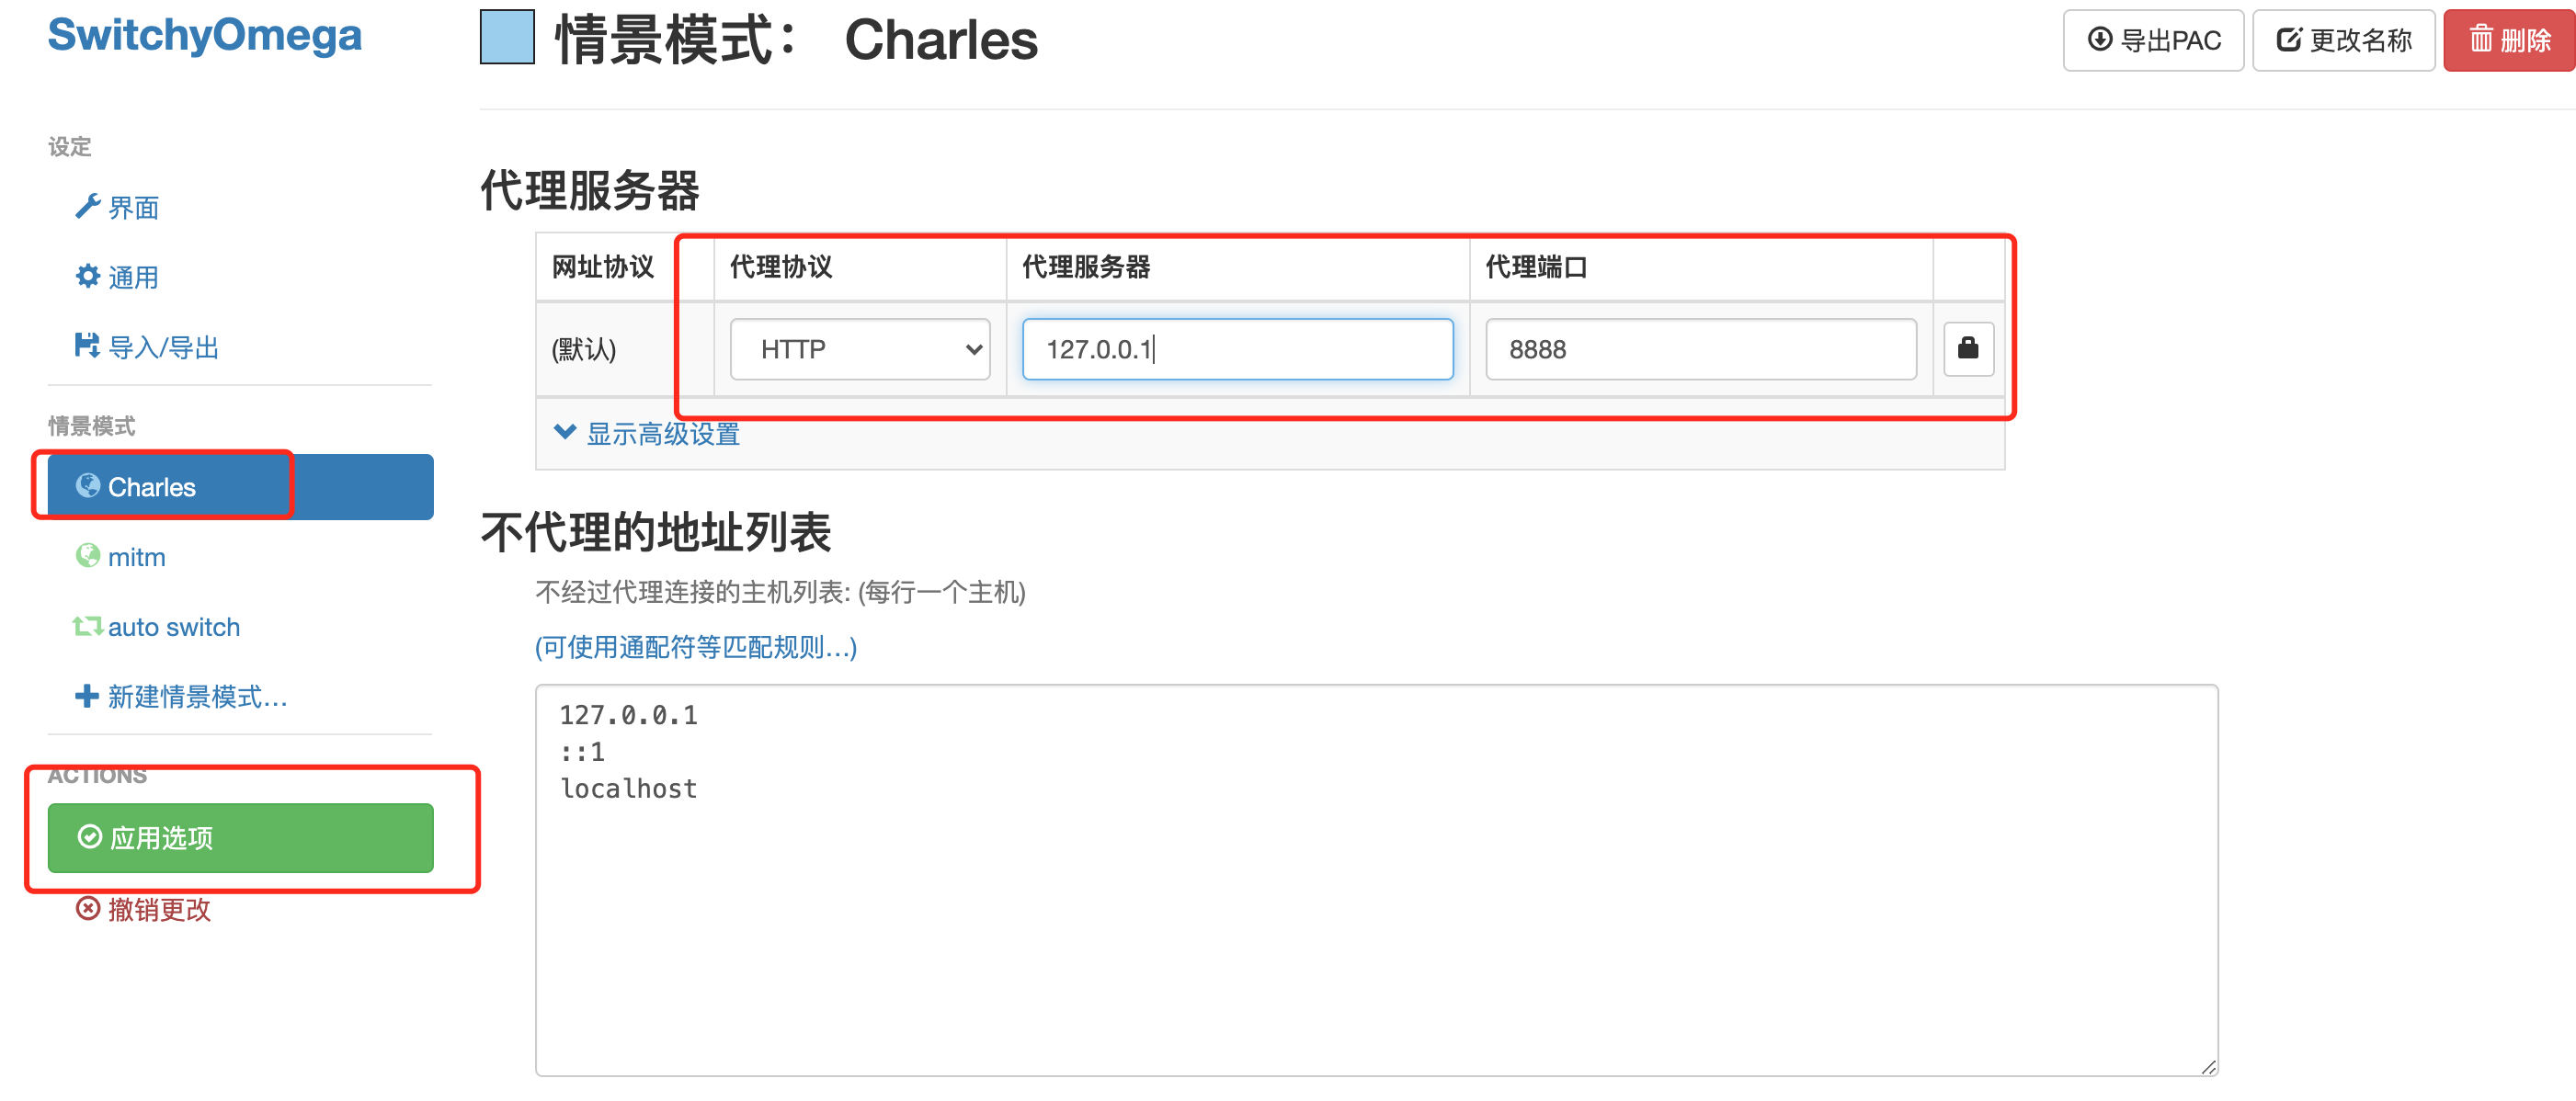The height and width of the screenshot is (1101, 2576).
Task: Open the HTTP proxy protocol dropdown
Action: pyautogui.click(x=859, y=349)
